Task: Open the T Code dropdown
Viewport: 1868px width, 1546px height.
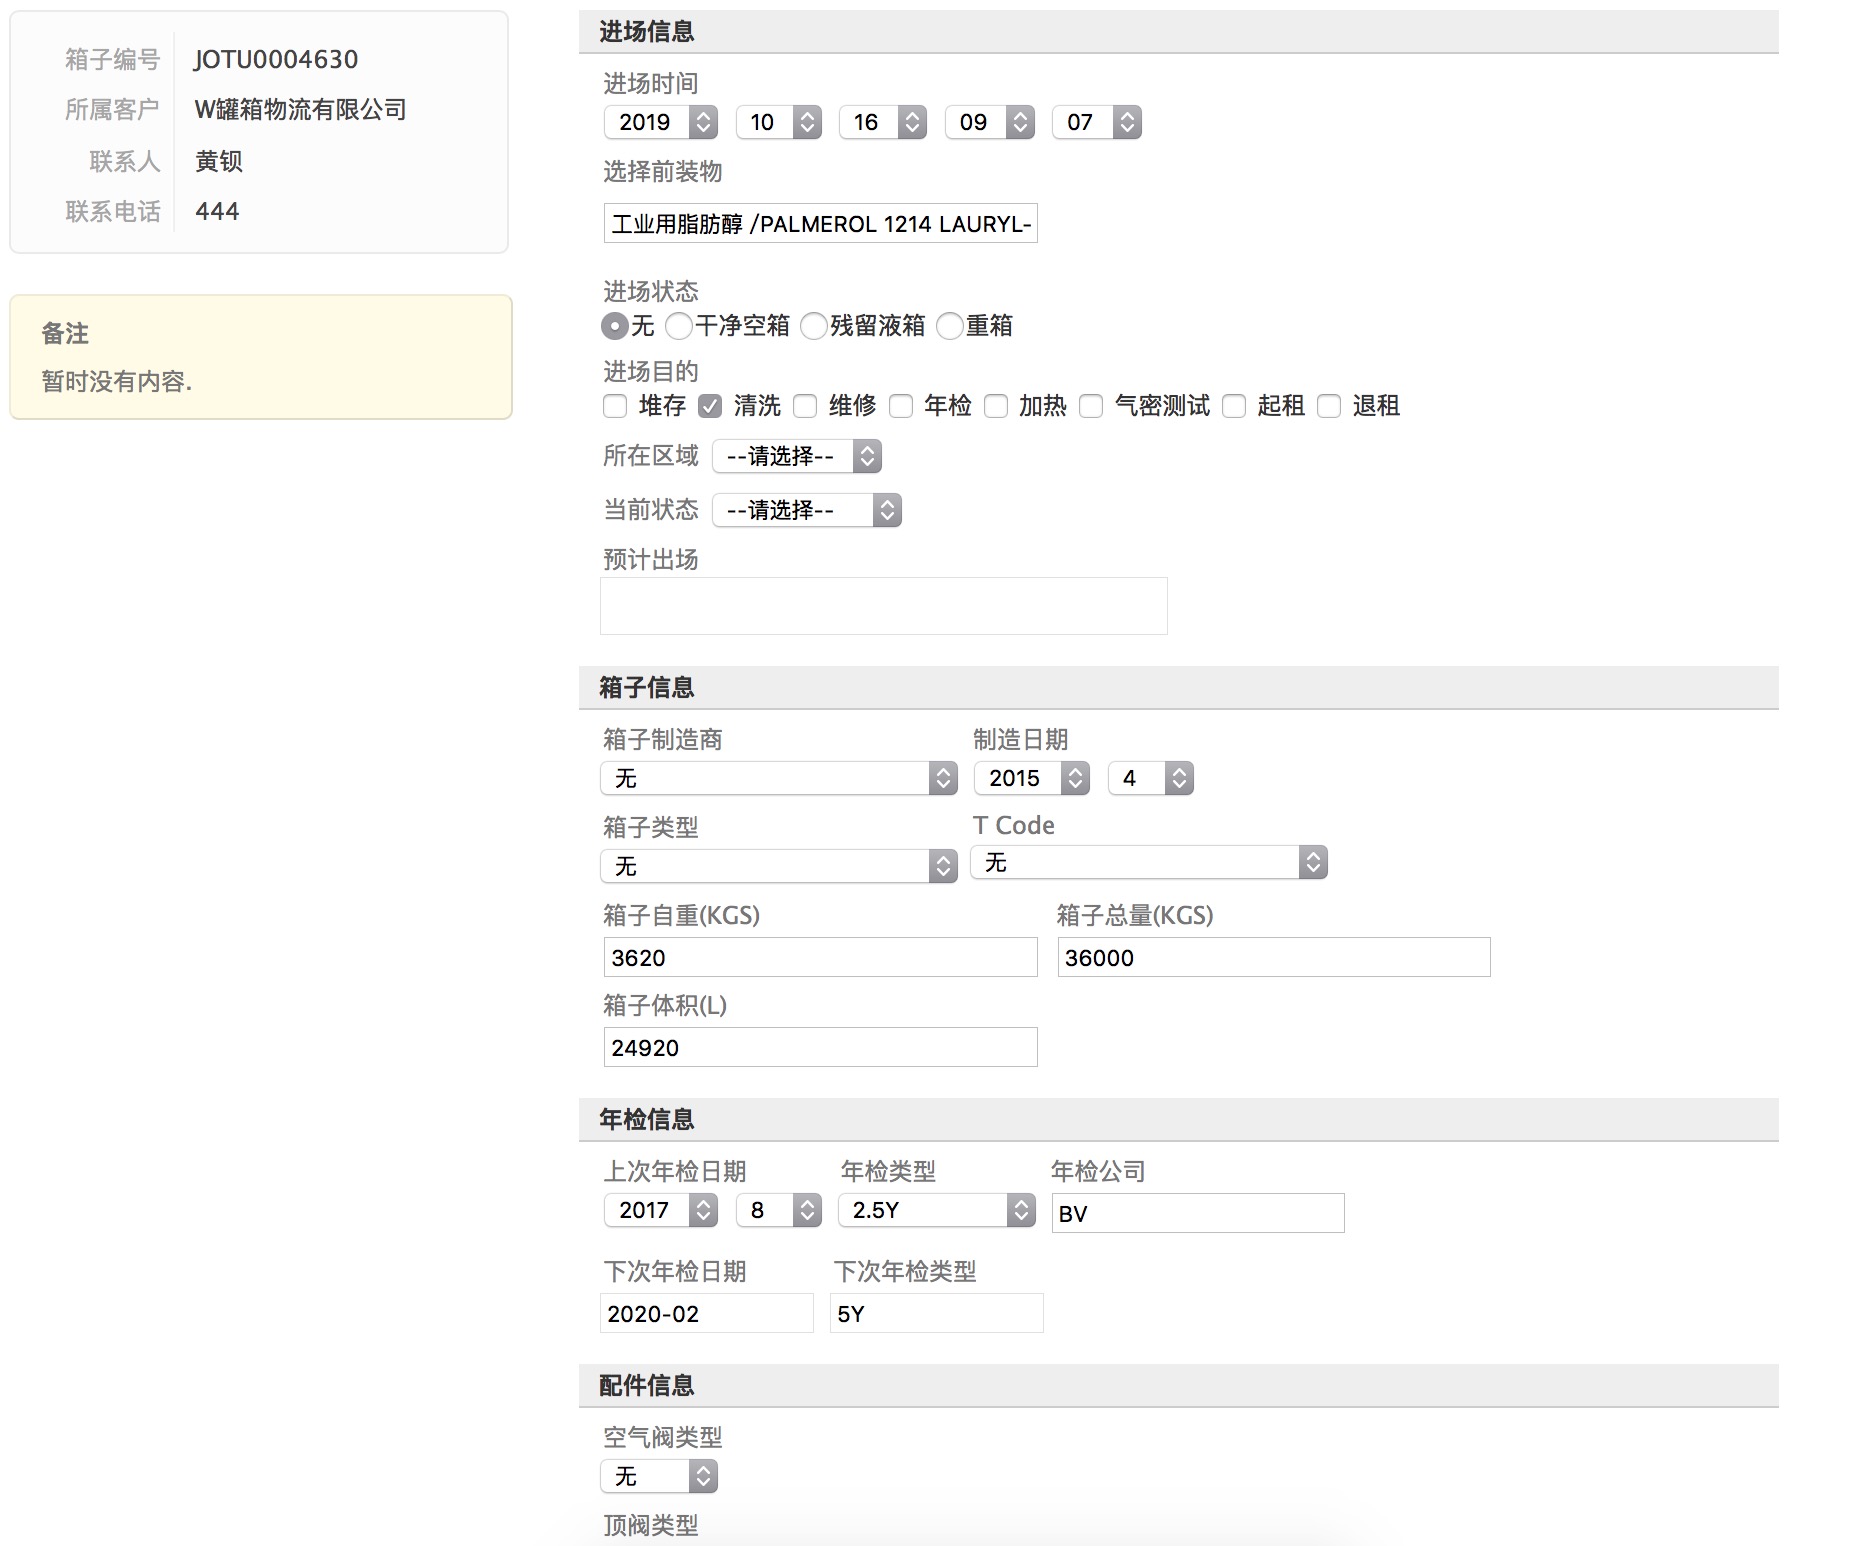Action: pyautogui.click(x=1148, y=861)
